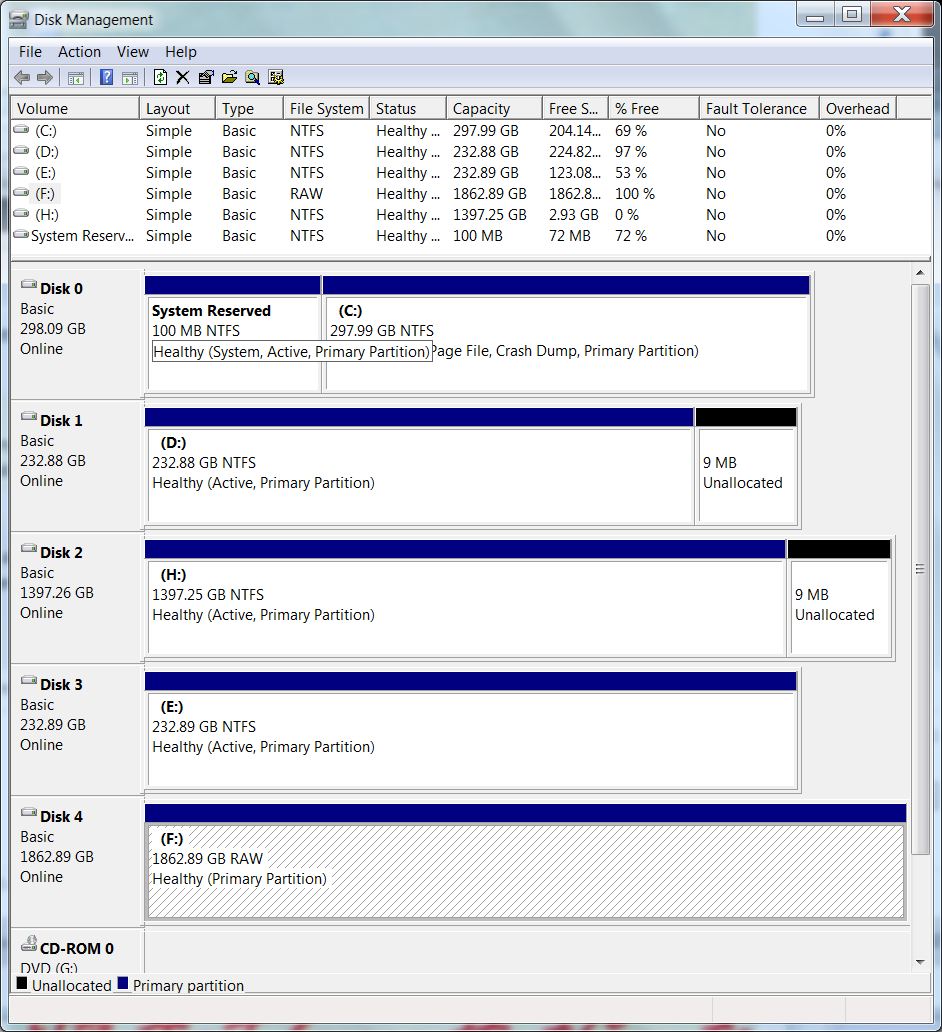Click the Refresh toolbar icon
Viewport: 942px width, 1032px height.
160,77
